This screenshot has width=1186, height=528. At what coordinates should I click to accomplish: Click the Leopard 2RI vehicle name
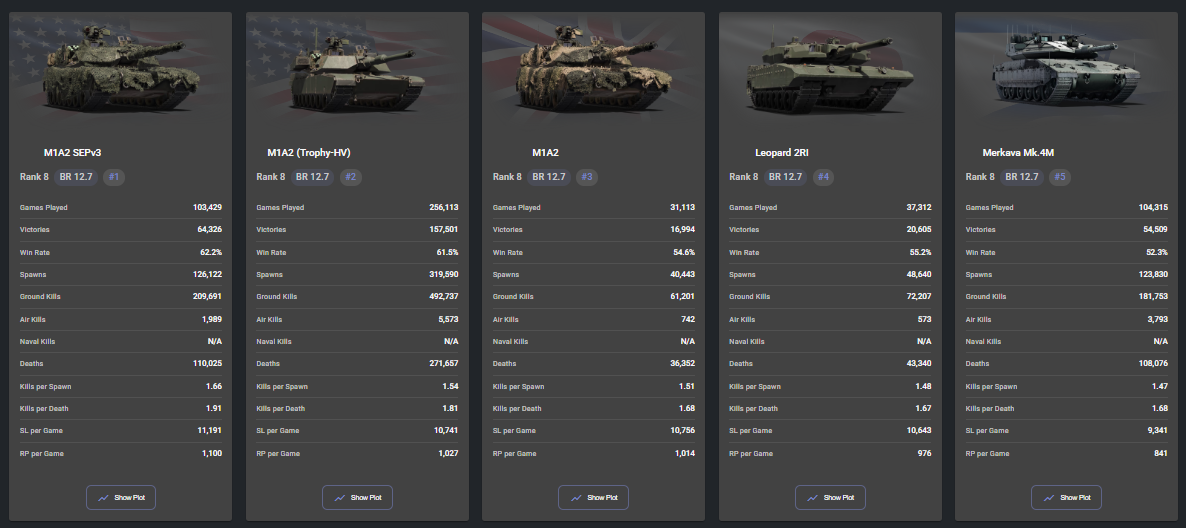point(781,153)
